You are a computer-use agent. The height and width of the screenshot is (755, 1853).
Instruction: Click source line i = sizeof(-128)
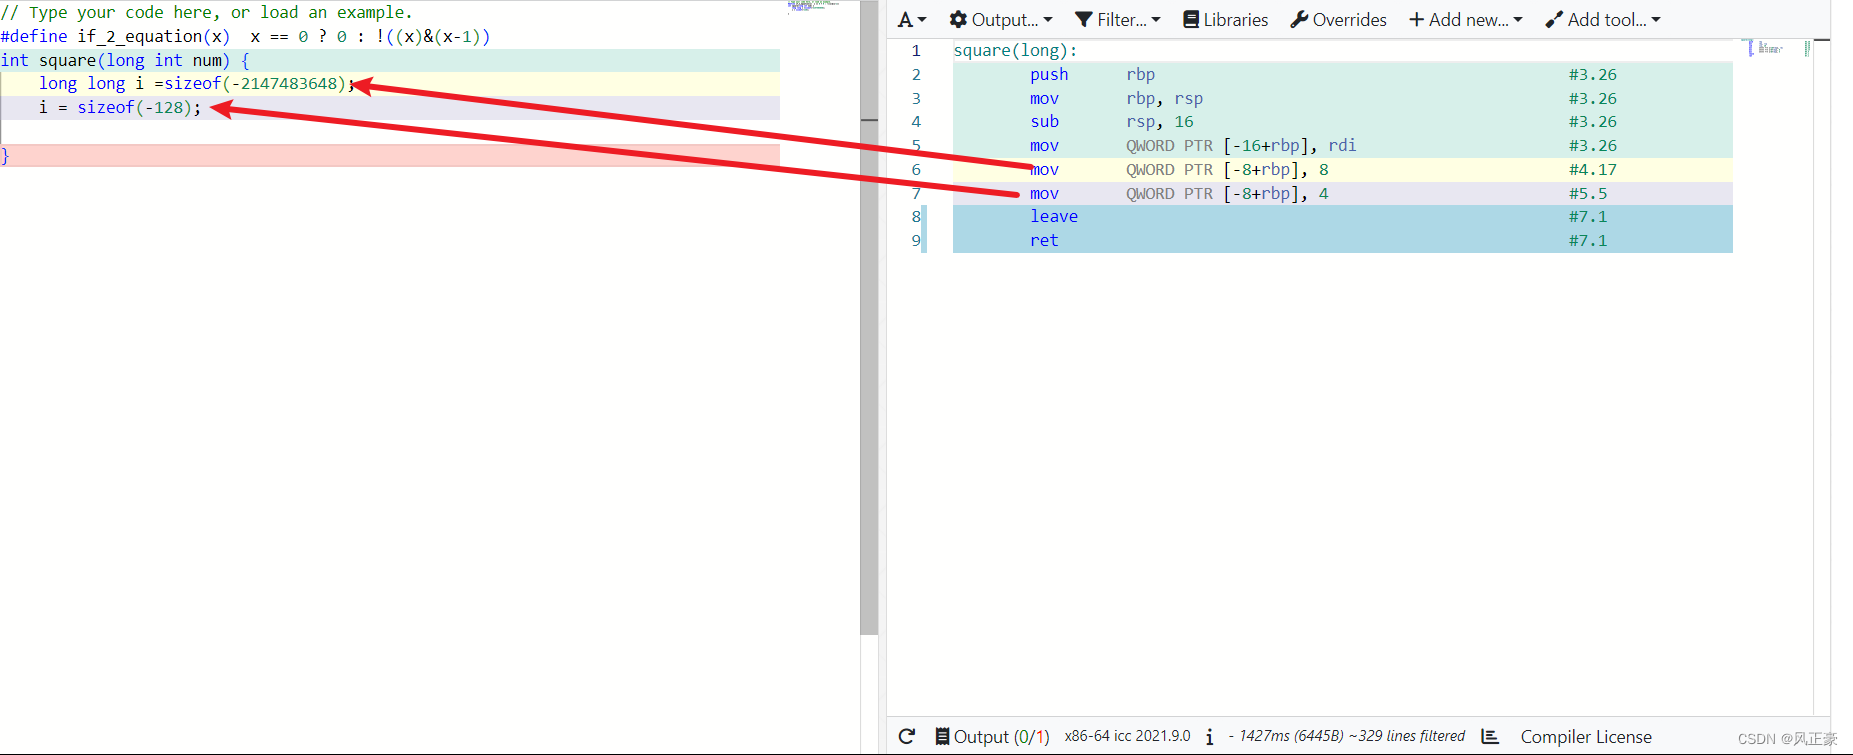pos(390,108)
